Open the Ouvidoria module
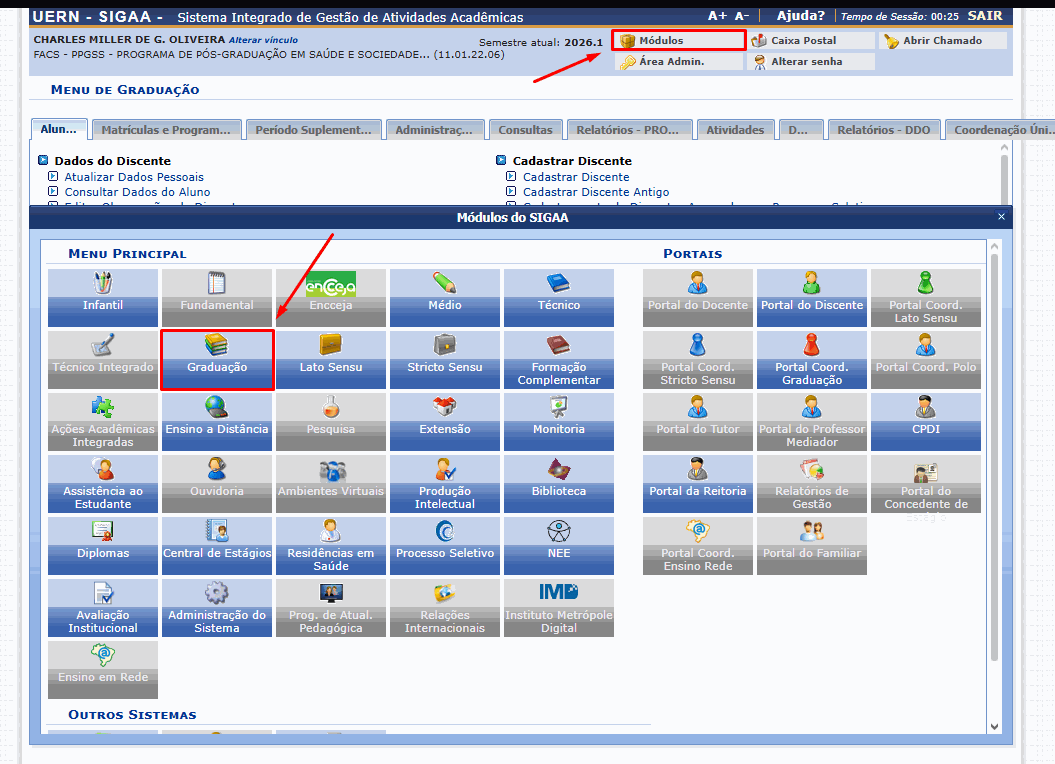1055x764 pixels. coord(217,483)
